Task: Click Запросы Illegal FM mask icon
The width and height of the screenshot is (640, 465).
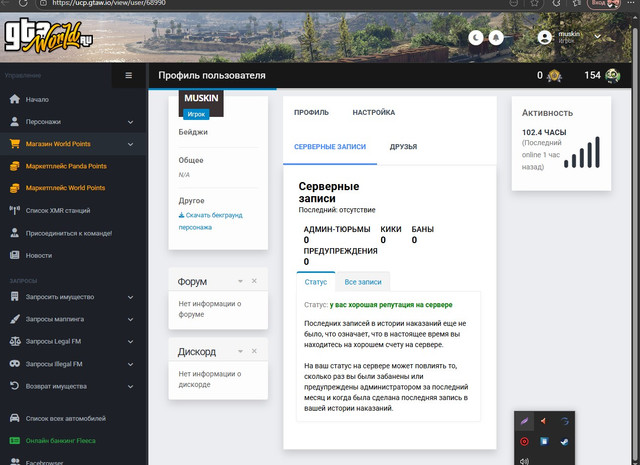Action: 15,363
